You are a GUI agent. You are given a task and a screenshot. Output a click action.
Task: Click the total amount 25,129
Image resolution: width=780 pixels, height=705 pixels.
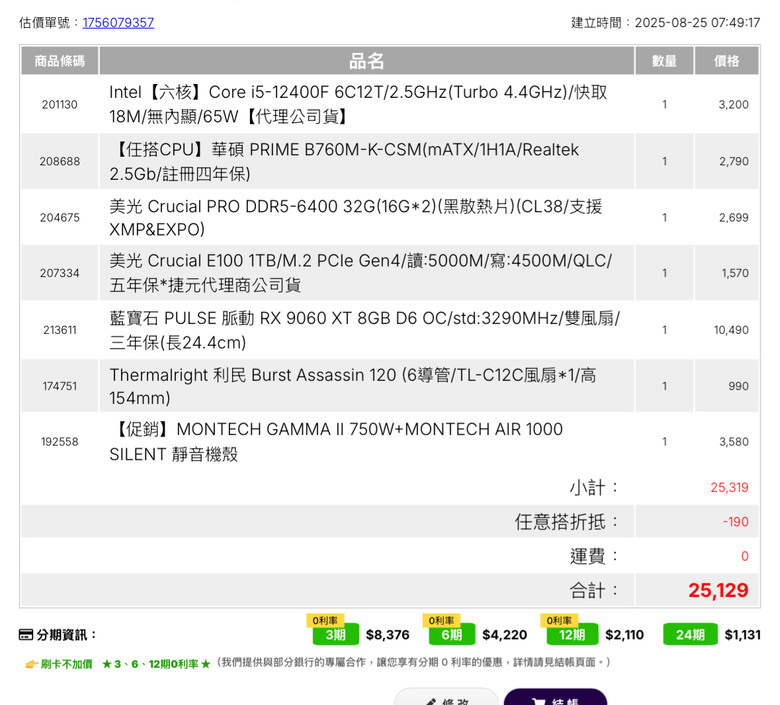coord(718,591)
